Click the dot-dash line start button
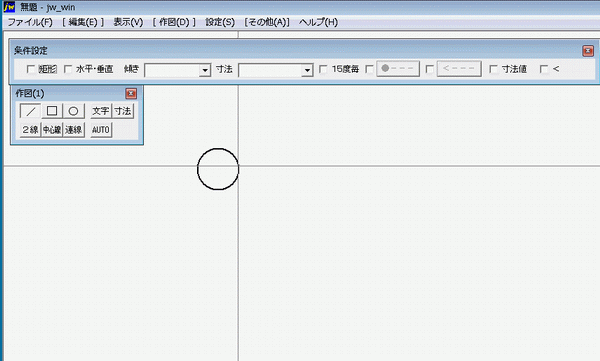This screenshot has width=600, height=361. [398, 69]
